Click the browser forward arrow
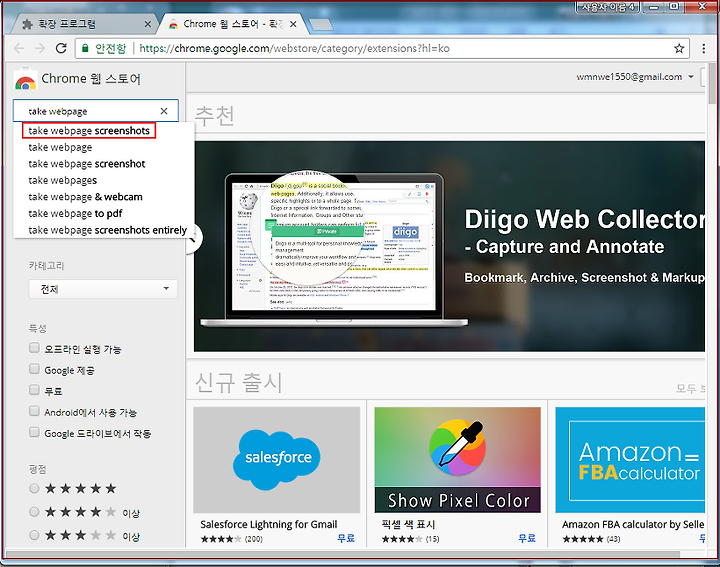The width and height of the screenshot is (720, 567). pyautogui.click(x=40, y=48)
